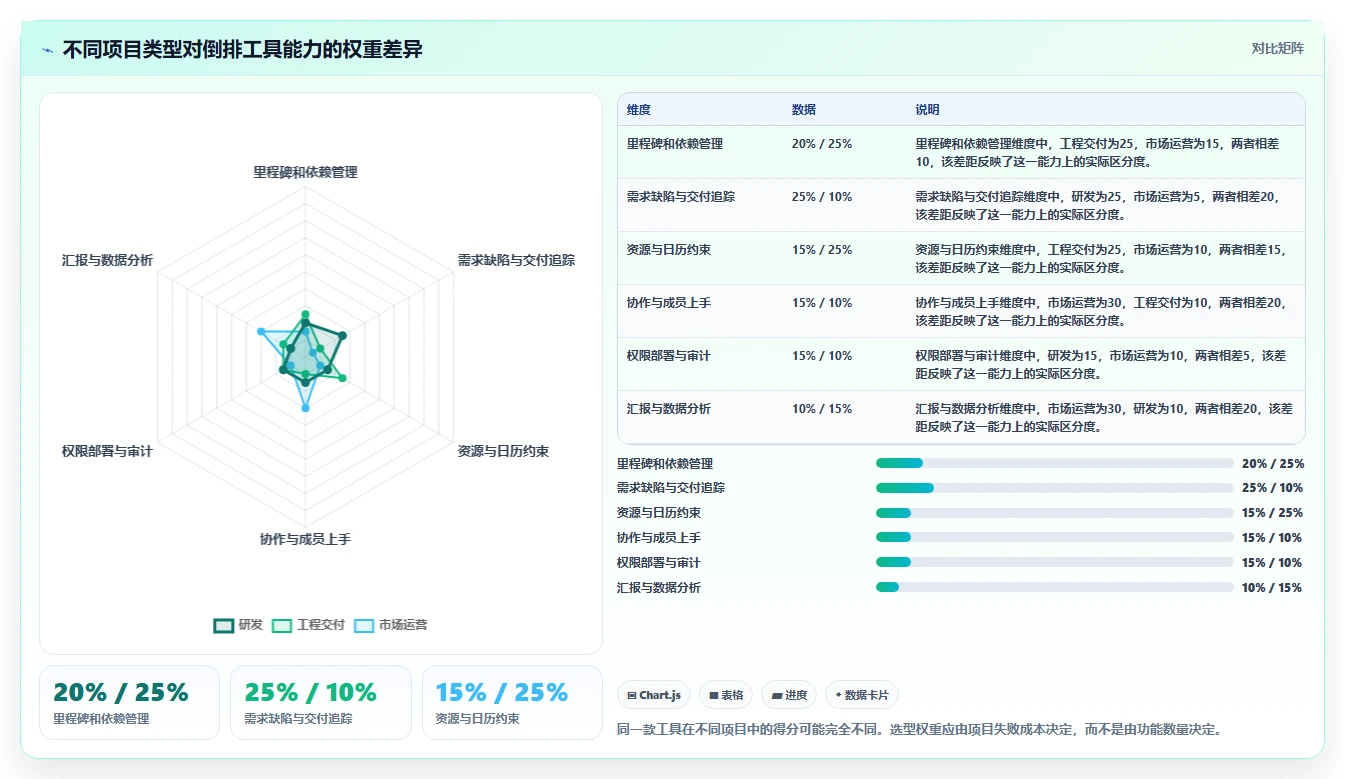Click the 权限部署与审计 progress bar
The height and width of the screenshot is (779, 1345).
point(1055,562)
